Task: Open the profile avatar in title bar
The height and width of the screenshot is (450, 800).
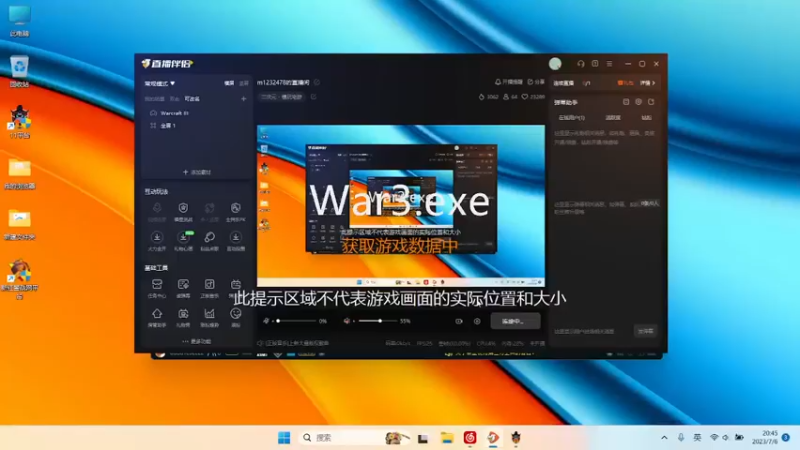Action: (555, 64)
